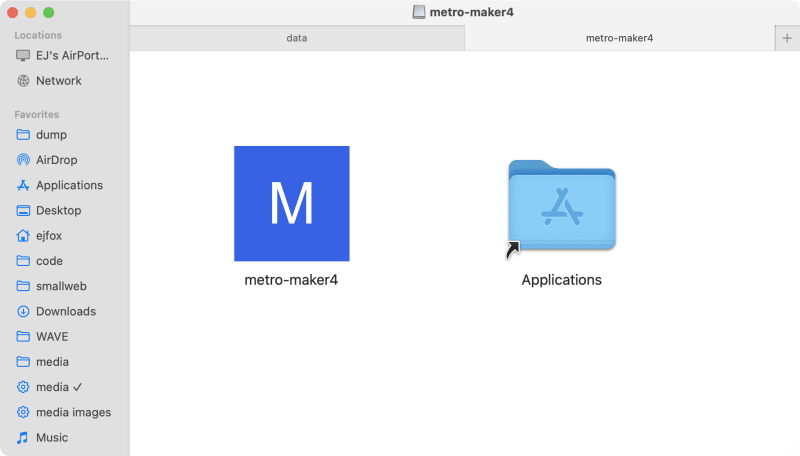
Task: Click the code folder icon
Action: 23,261
